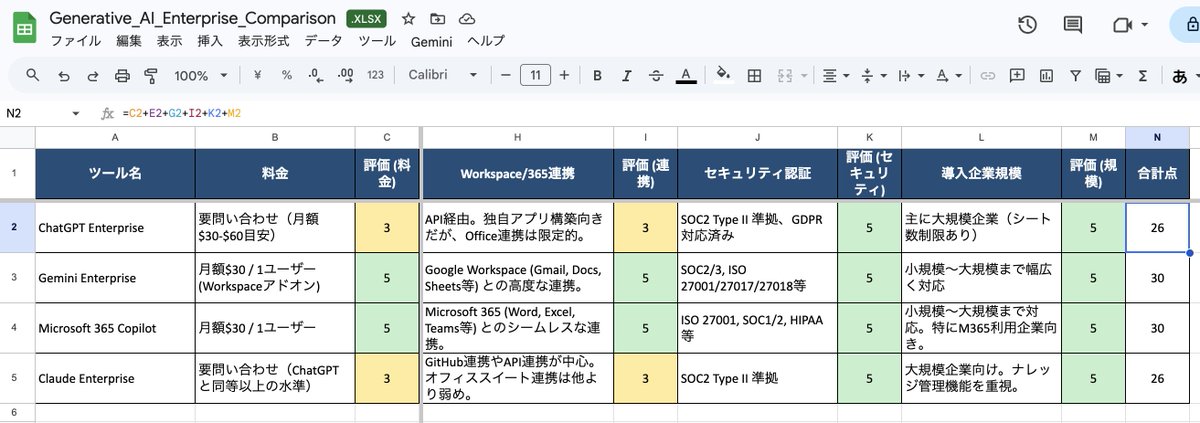
Task: Open the 表示形式 menu
Action: (264, 41)
